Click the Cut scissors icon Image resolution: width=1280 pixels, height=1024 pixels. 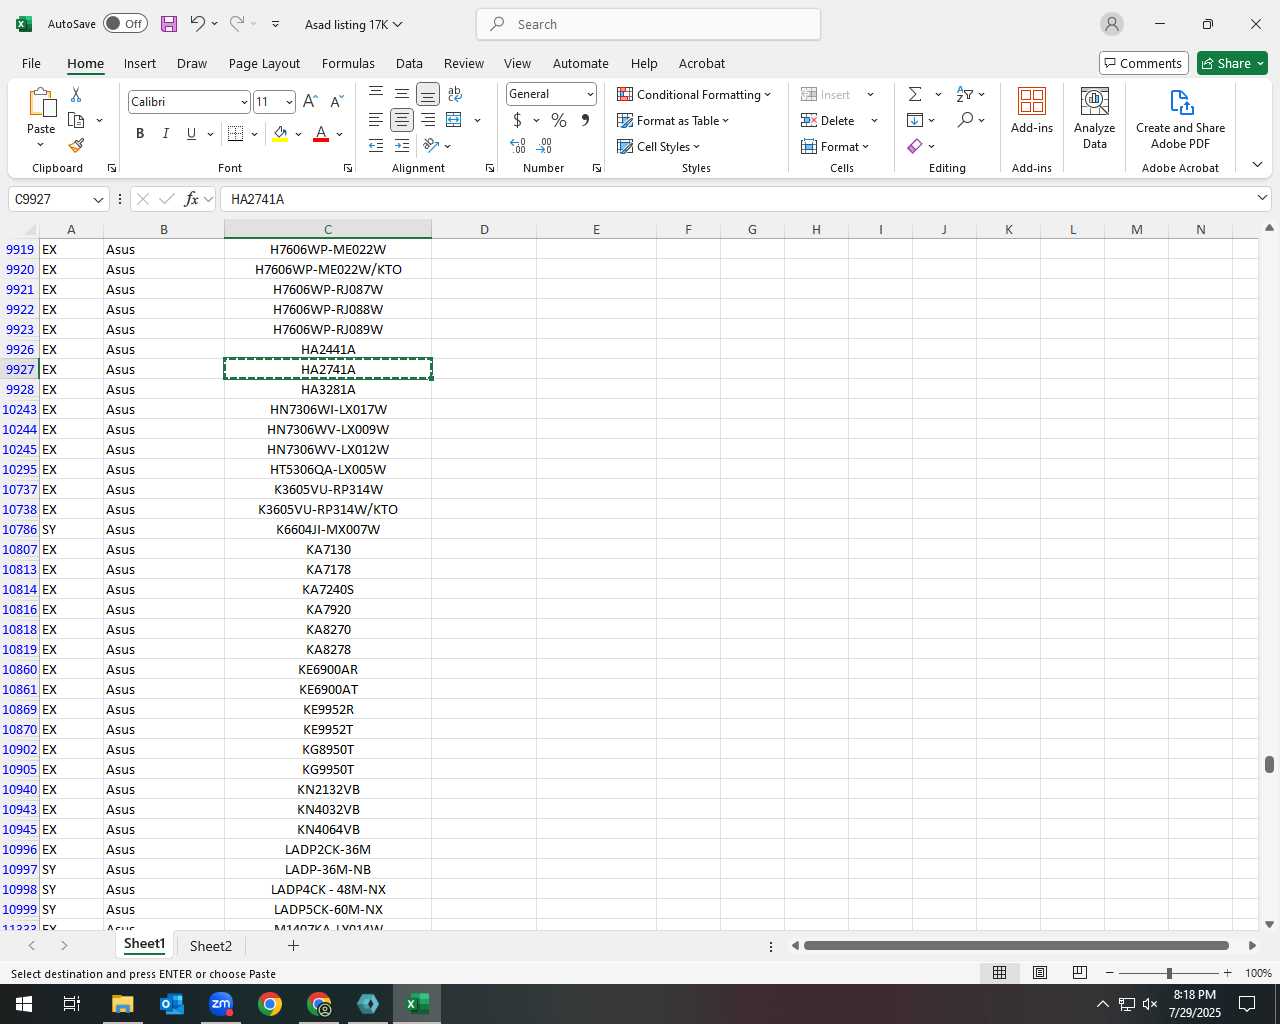coord(76,94)
